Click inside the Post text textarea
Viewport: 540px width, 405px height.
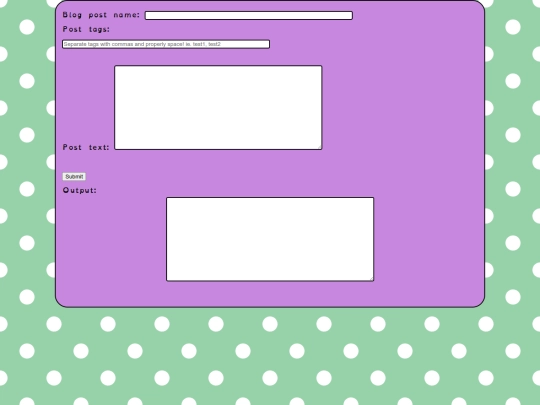pos(218,107)
